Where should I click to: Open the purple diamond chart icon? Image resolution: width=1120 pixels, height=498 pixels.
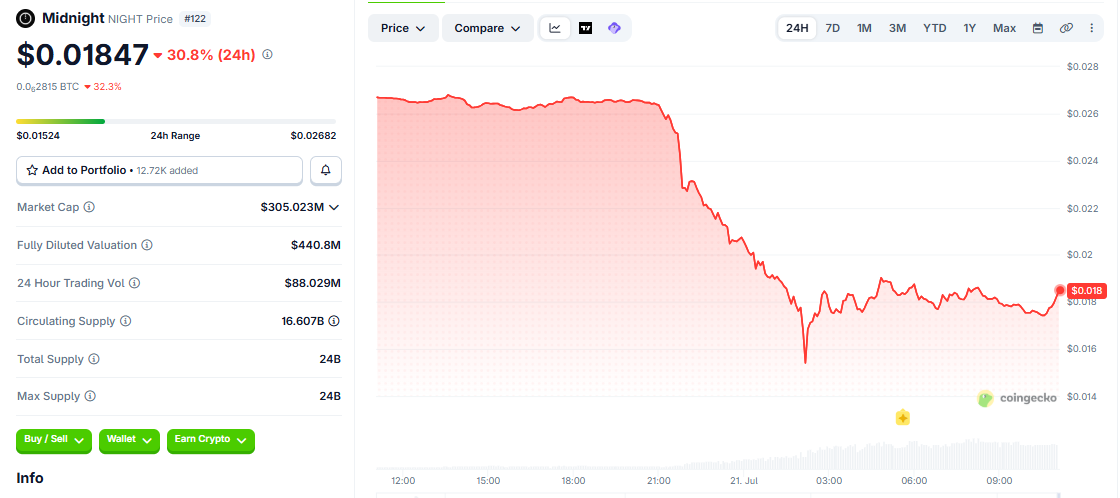(614, 28)
